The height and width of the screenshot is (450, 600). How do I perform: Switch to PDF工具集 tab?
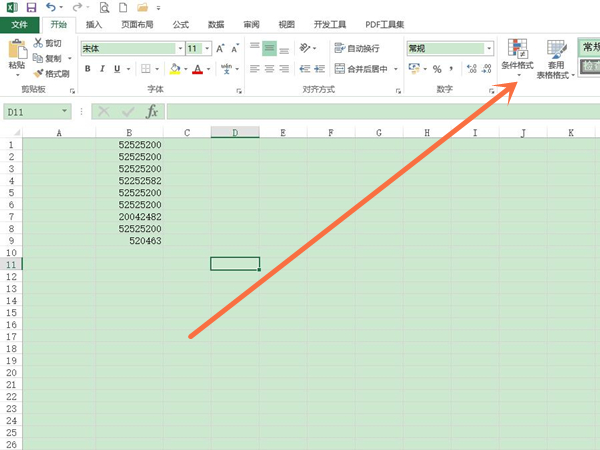pos(385,25)
